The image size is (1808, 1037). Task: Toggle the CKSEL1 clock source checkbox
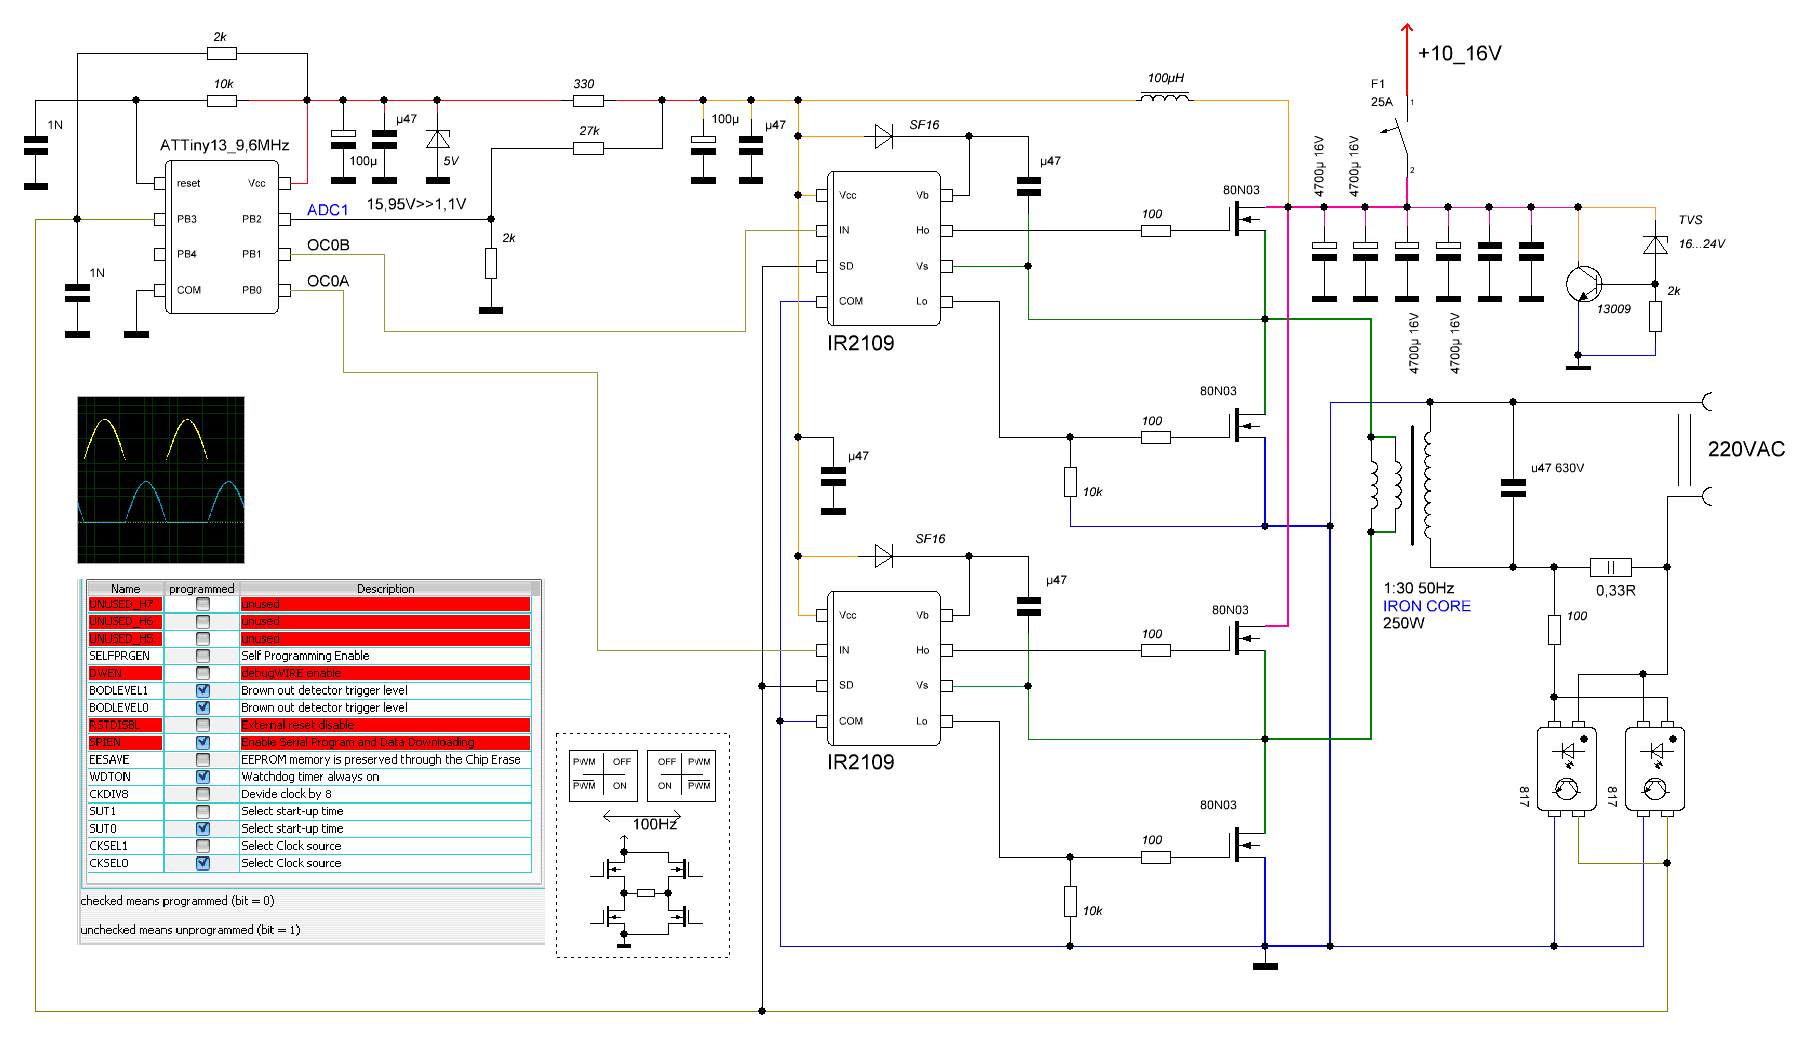(x=203, y=846)
